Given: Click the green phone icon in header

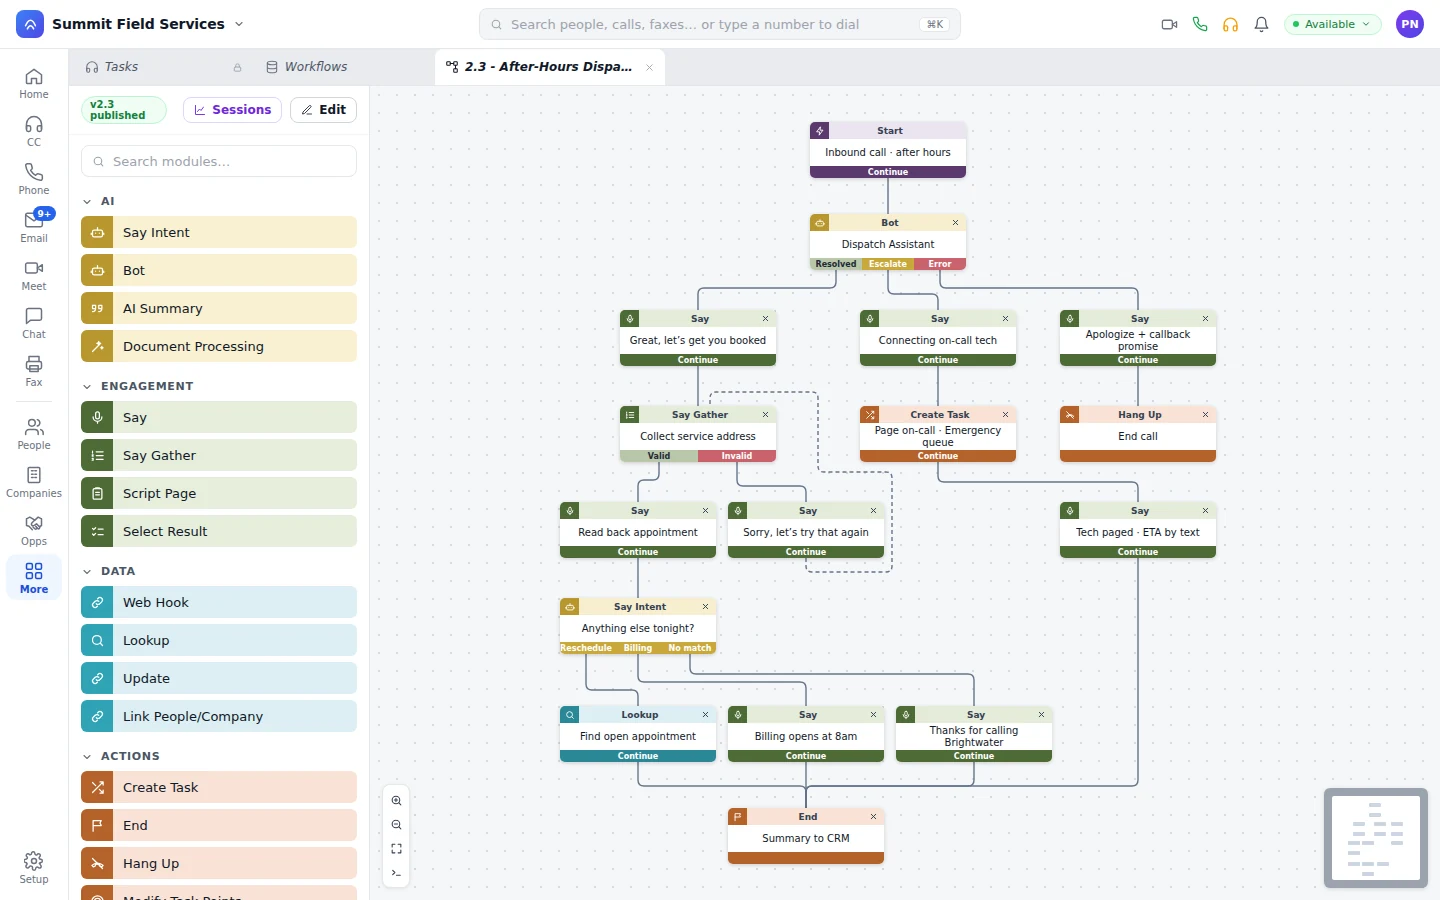Looking at the screenshot, I should [x=1200, y=24].
